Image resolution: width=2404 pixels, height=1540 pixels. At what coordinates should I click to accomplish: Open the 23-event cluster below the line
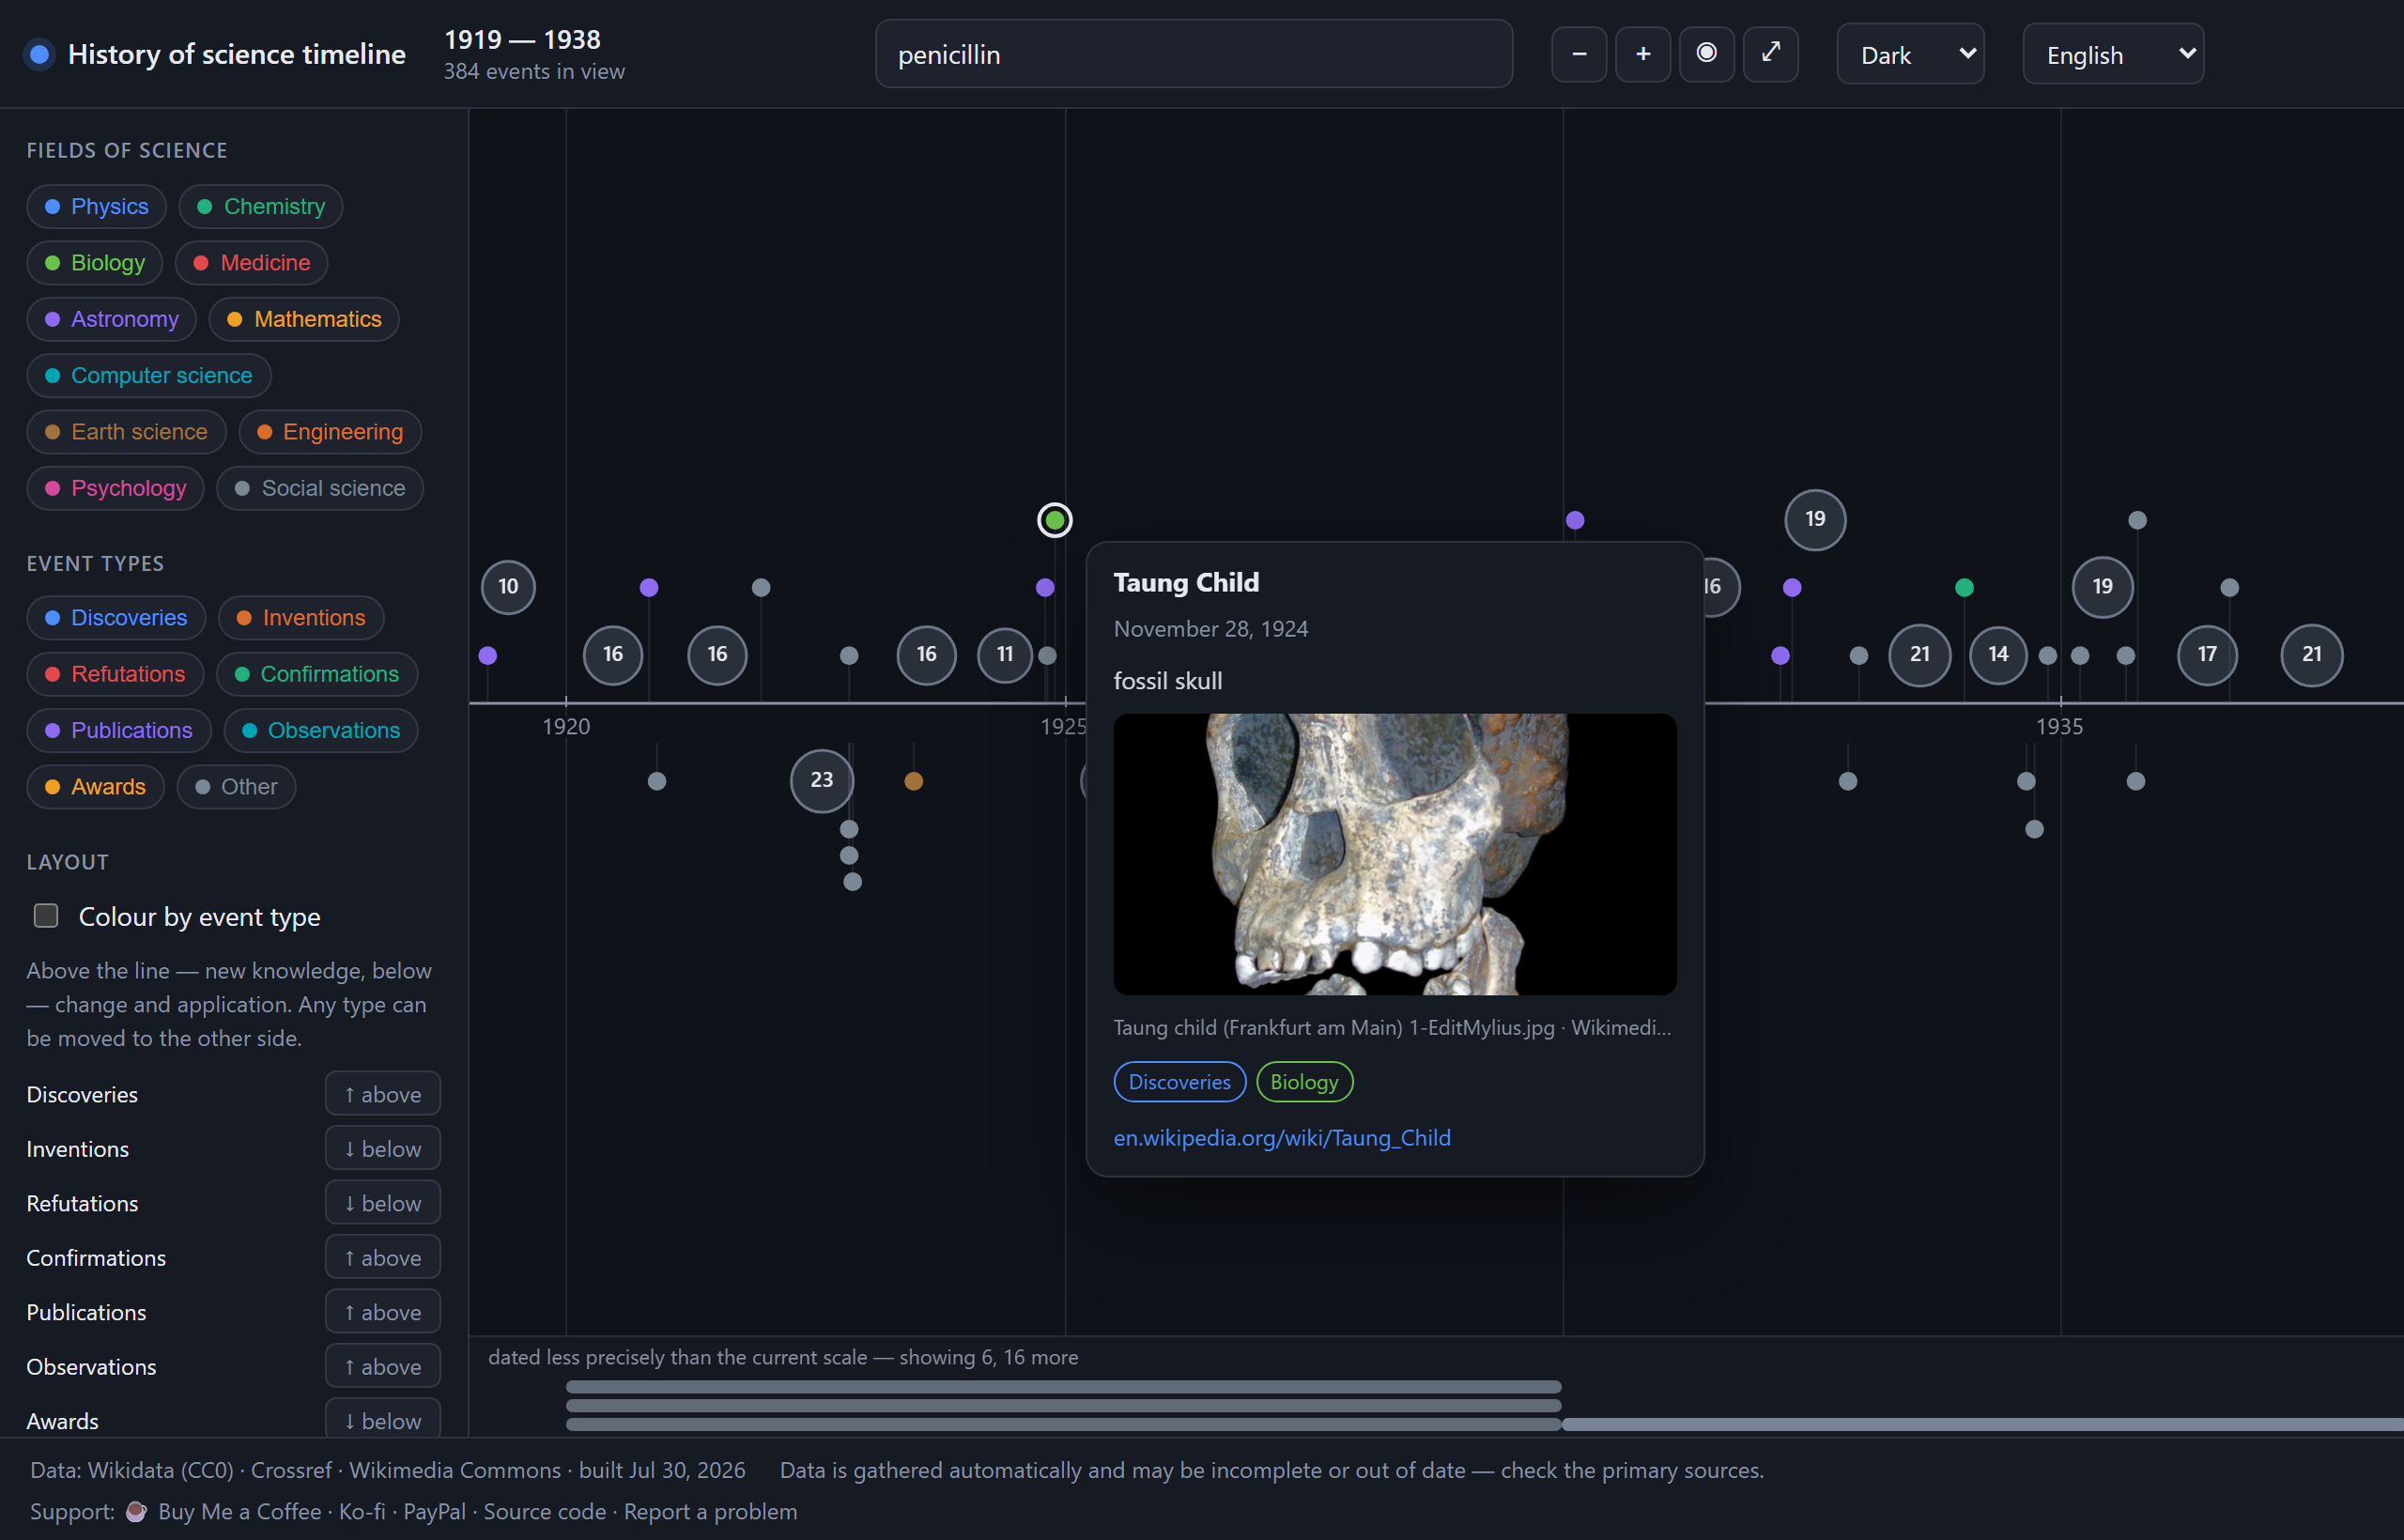pyautogui.click(x=822, y=780)
